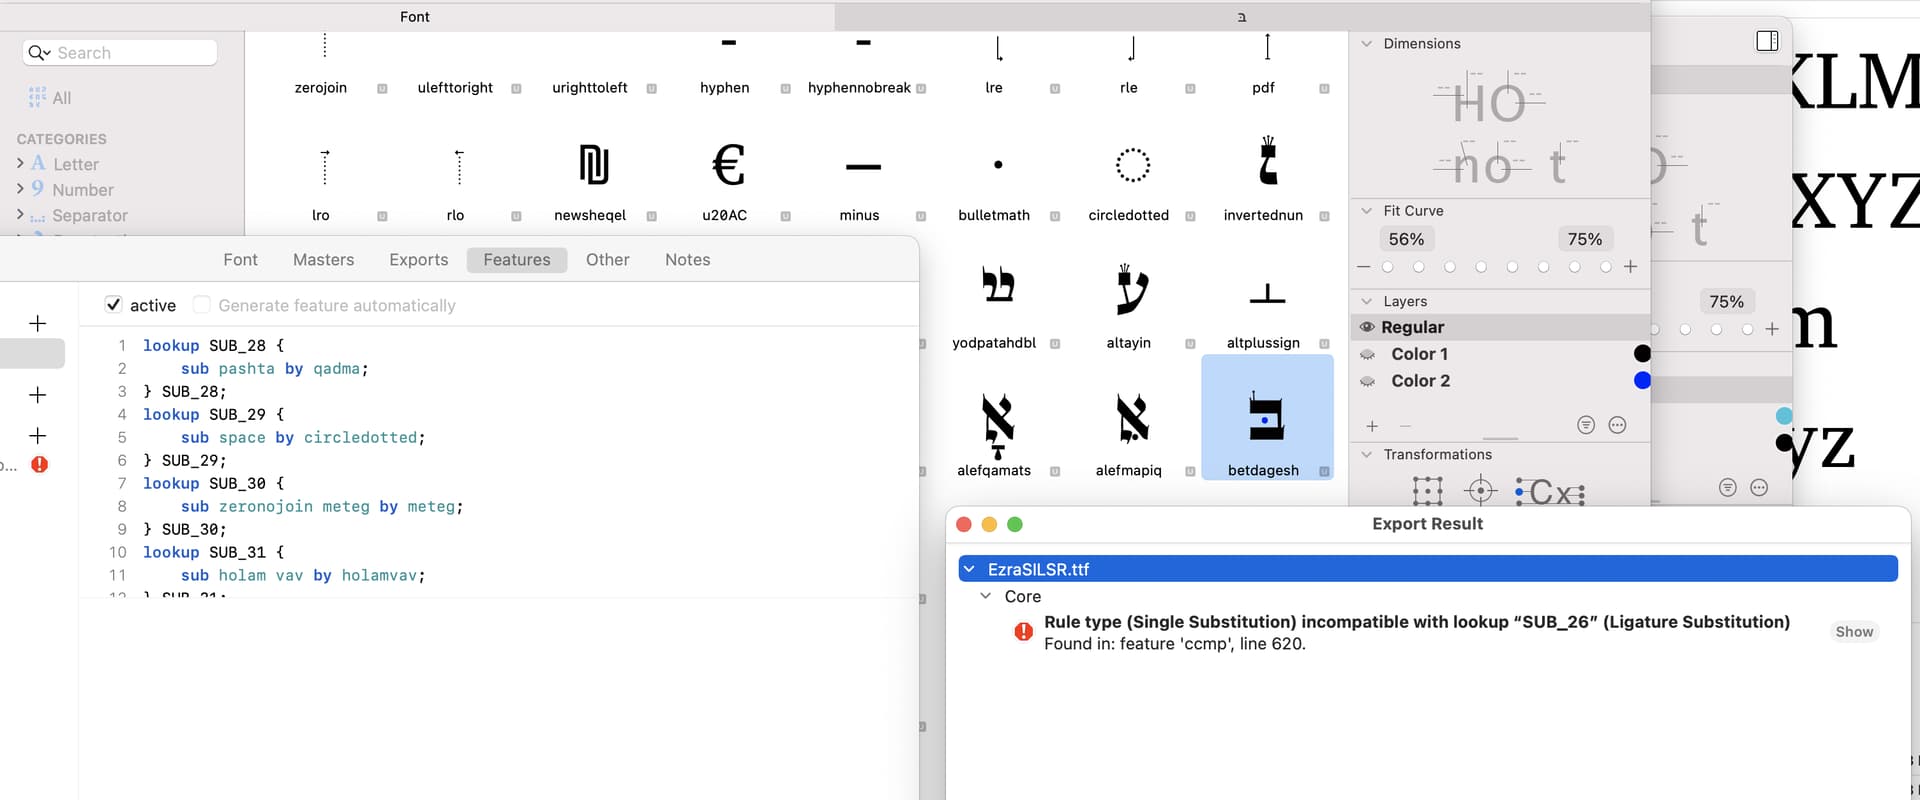Screen dimensions: 1920x800
Task: Click the transformation origin grid icon
Action: click(1427, 491)
